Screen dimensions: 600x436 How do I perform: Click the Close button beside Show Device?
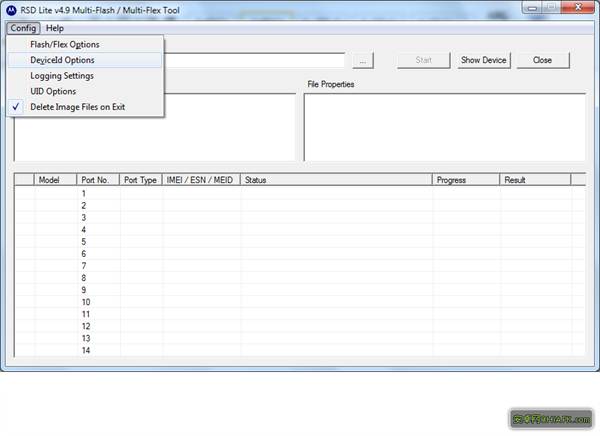pos(543,60)
